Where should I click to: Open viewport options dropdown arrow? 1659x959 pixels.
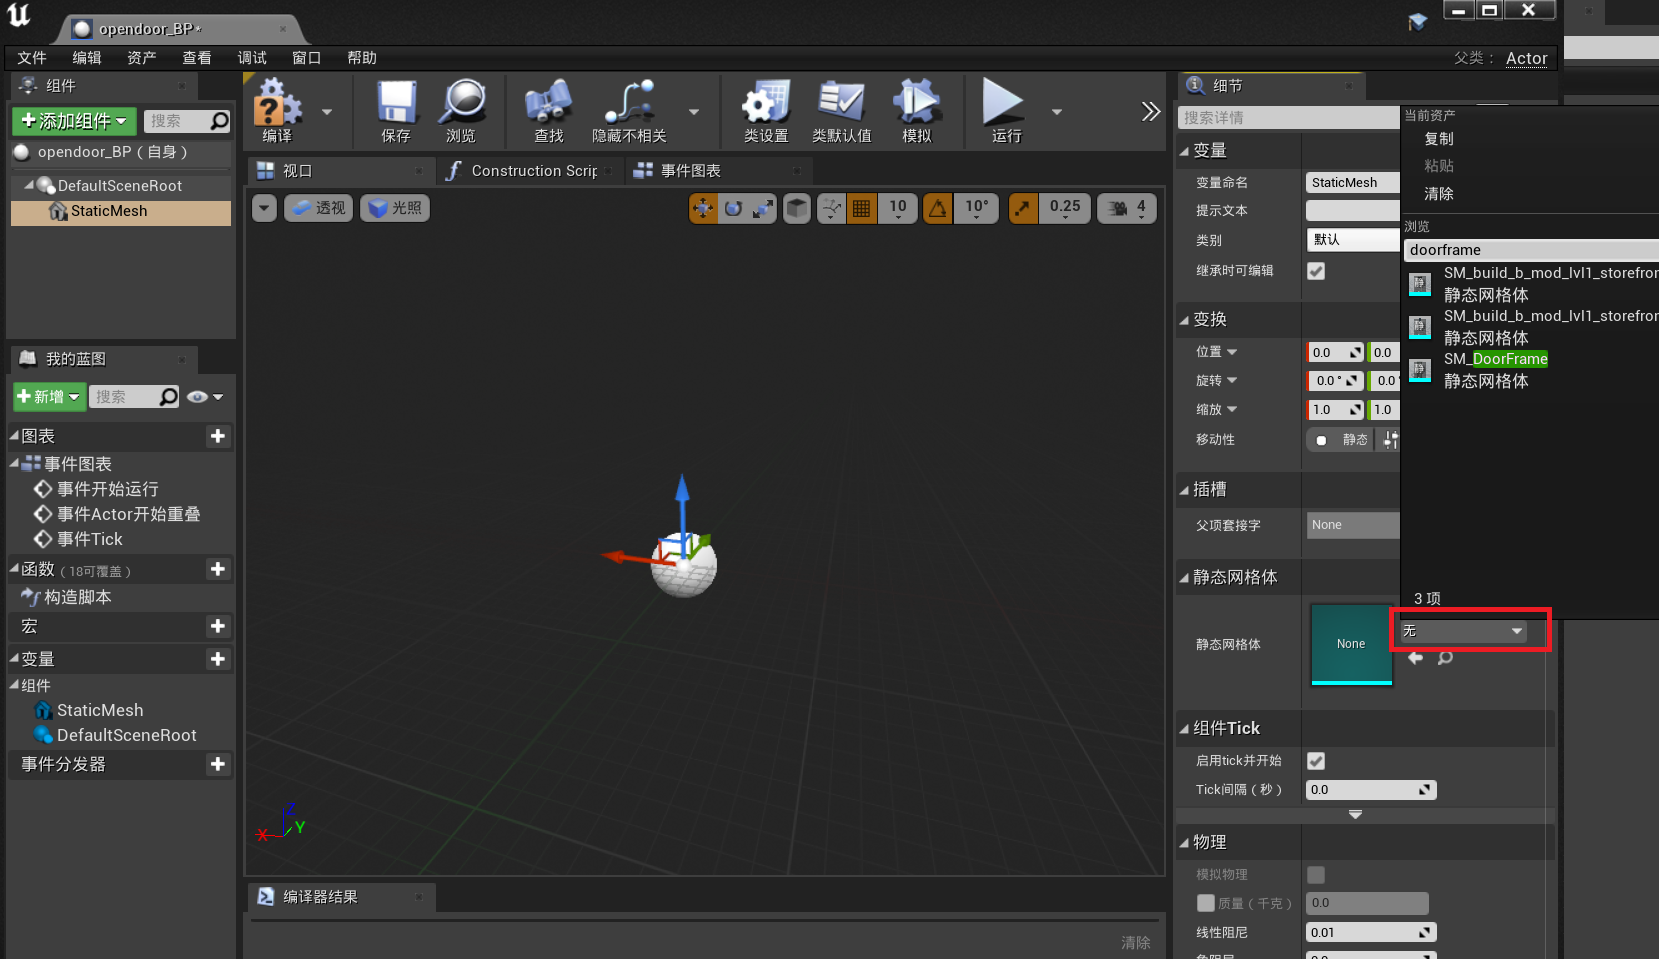[x=263, y=208]
